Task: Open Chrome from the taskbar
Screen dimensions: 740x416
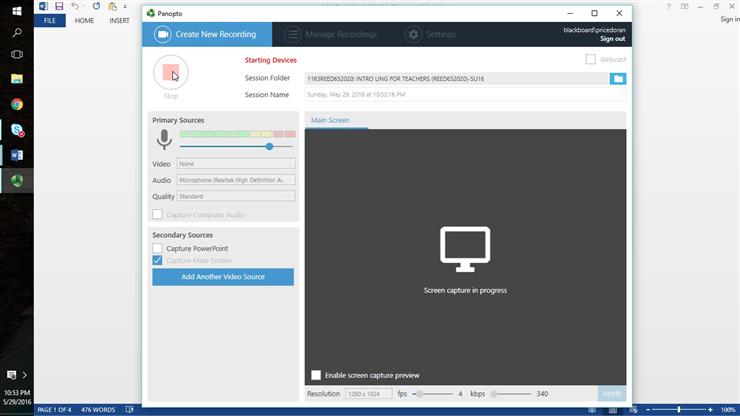Action: (x=17, y=104)
